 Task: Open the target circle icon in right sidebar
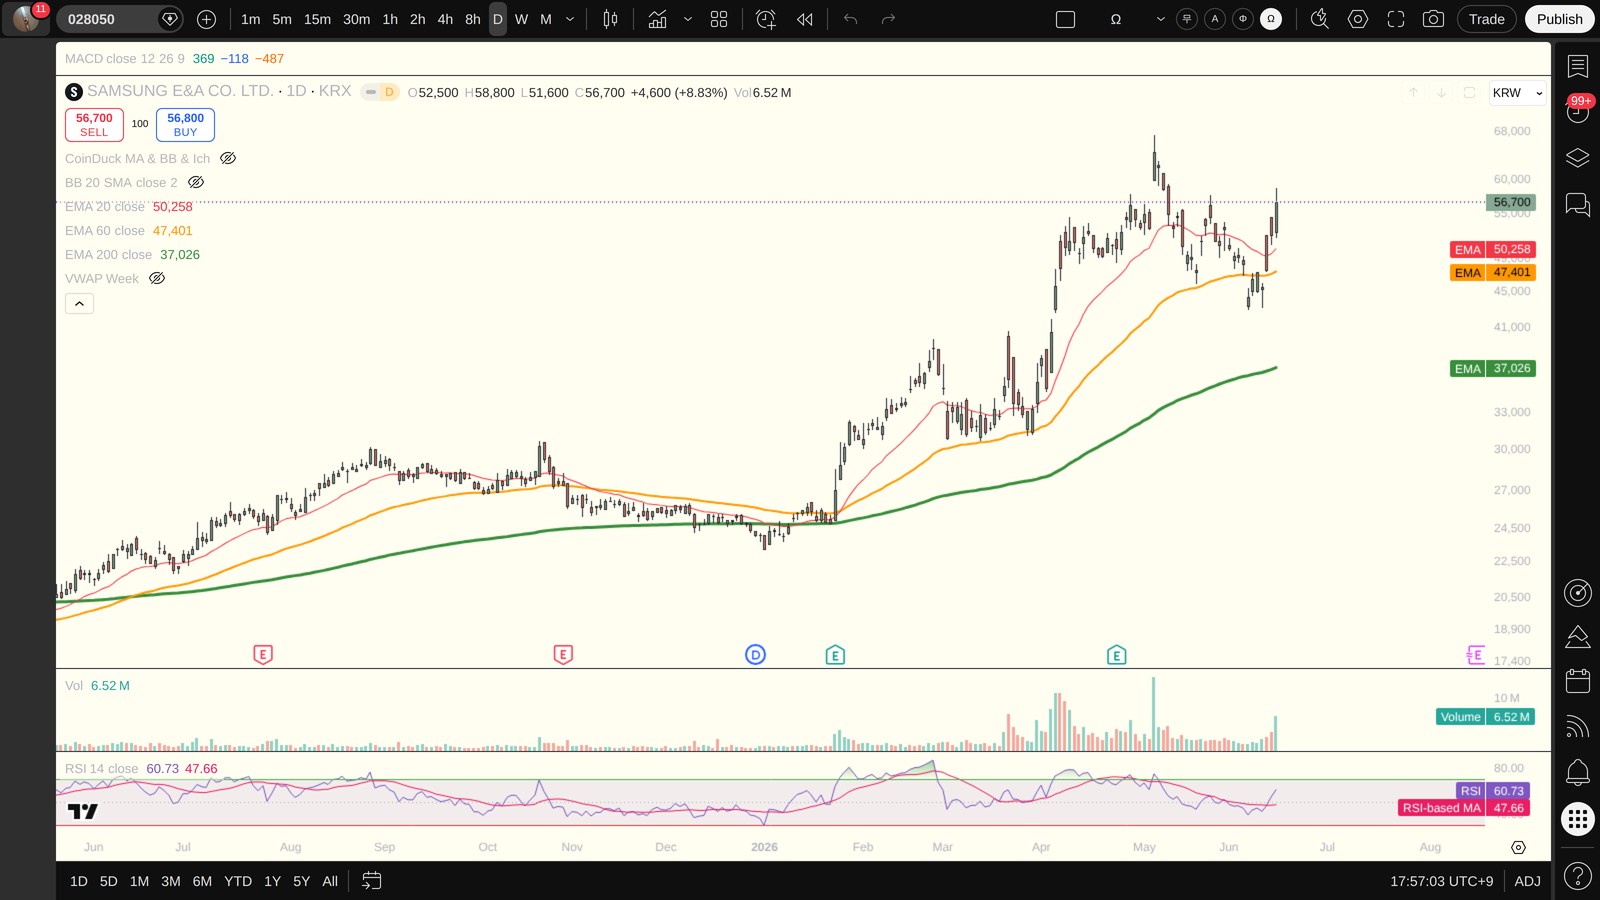click(x=1578, y=593)
